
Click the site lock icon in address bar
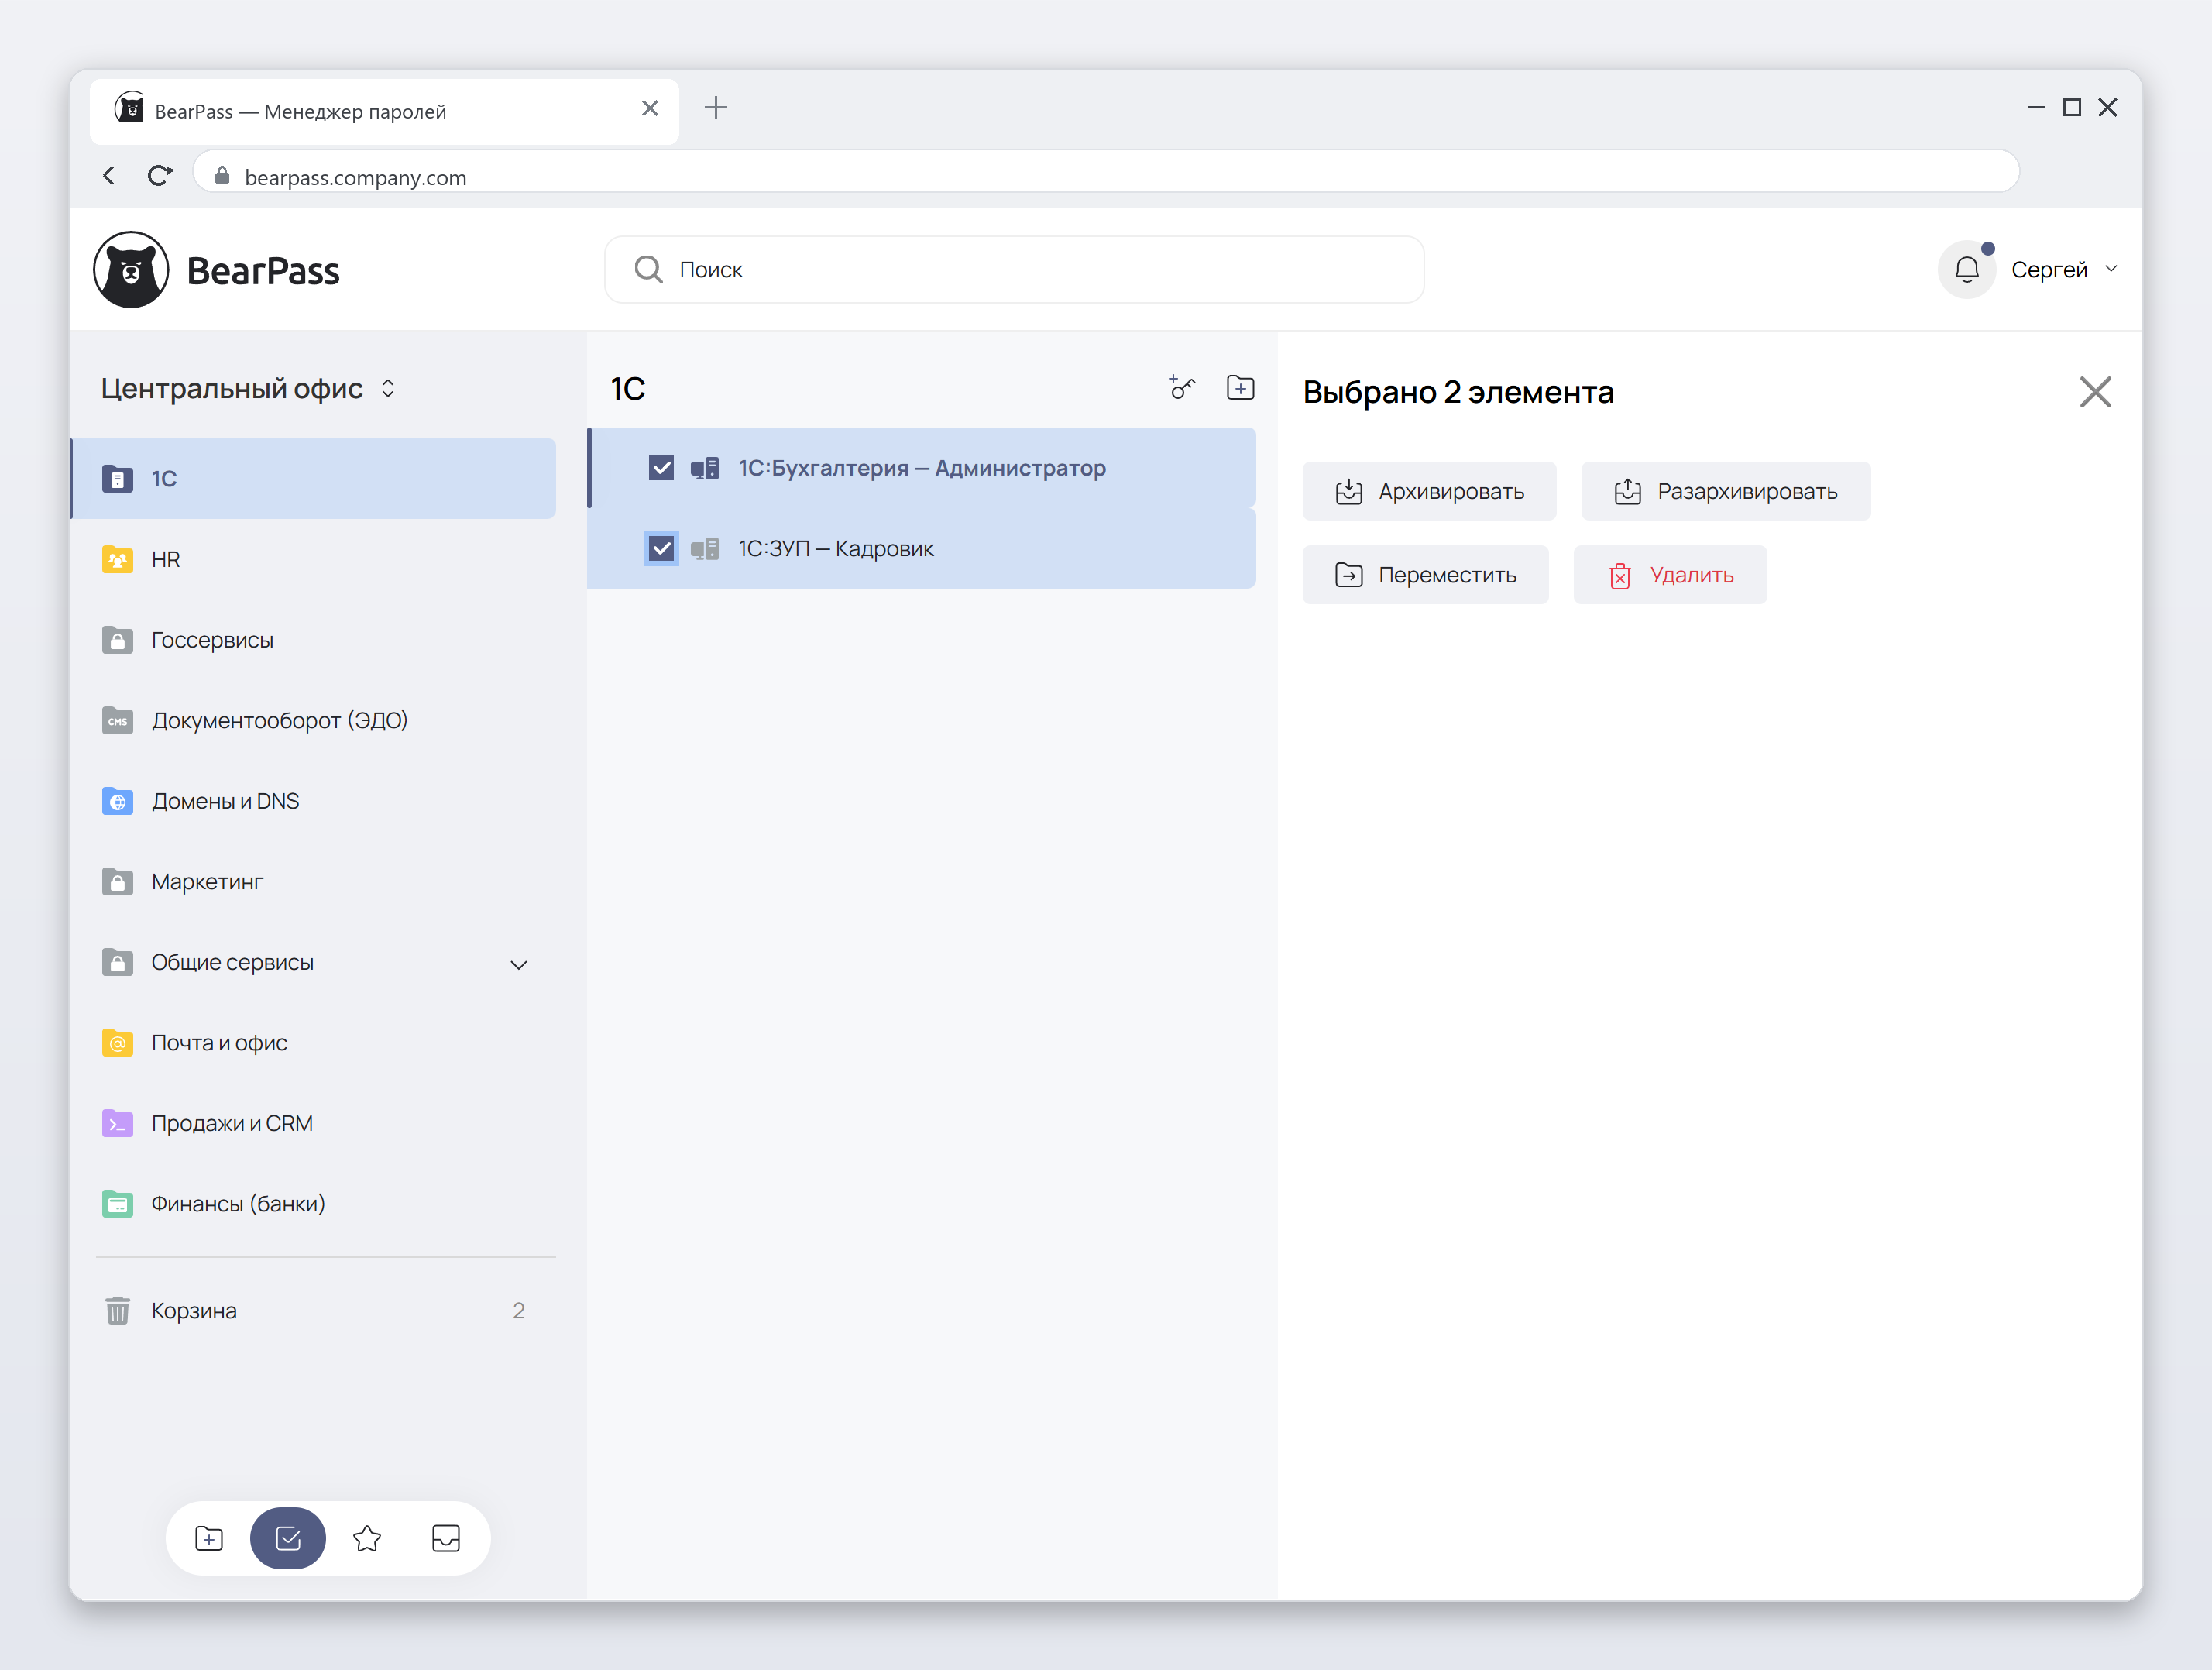[x=222, y=176]
